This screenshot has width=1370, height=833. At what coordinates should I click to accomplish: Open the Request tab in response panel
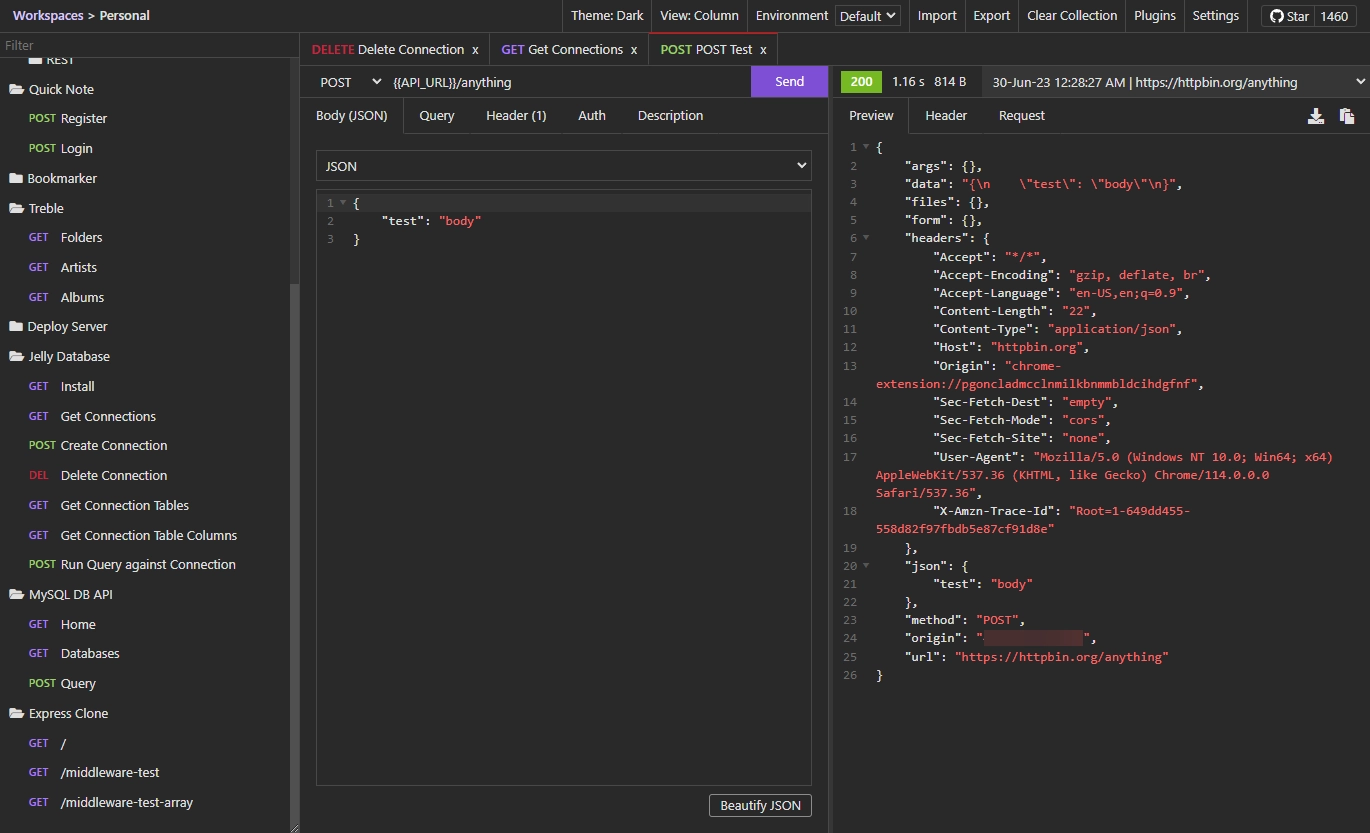(x=1021, y=116)
